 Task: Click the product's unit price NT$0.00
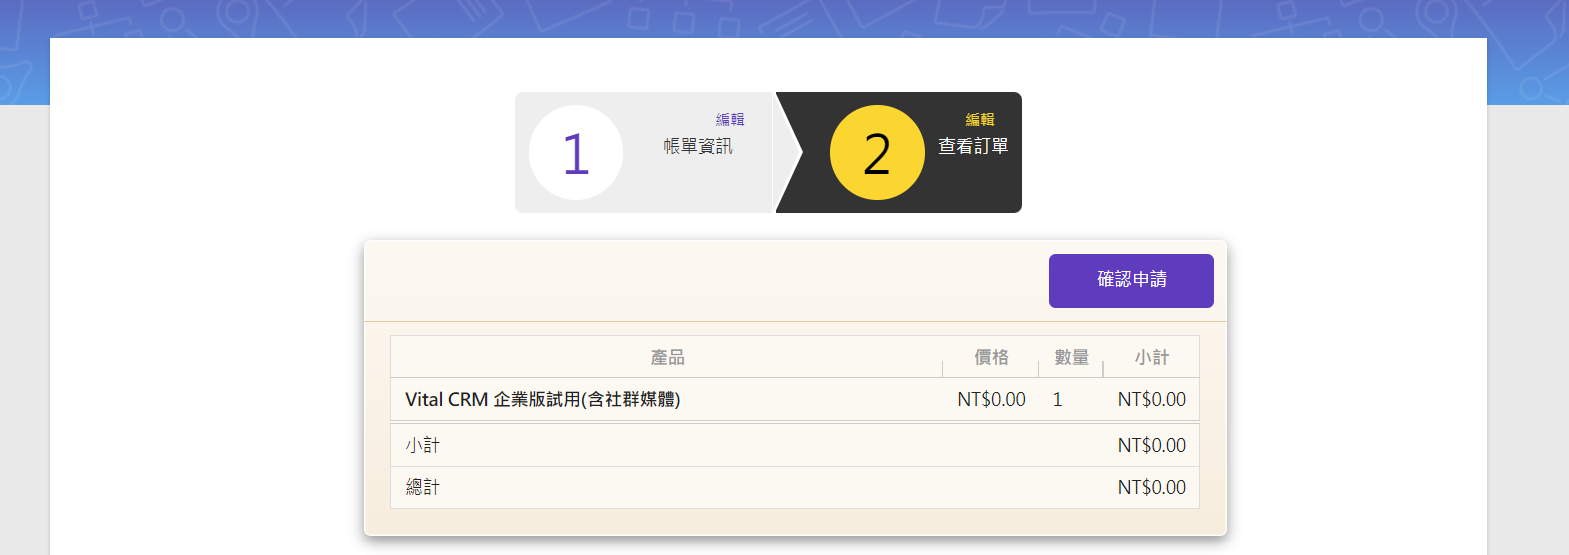click(991, 400)
